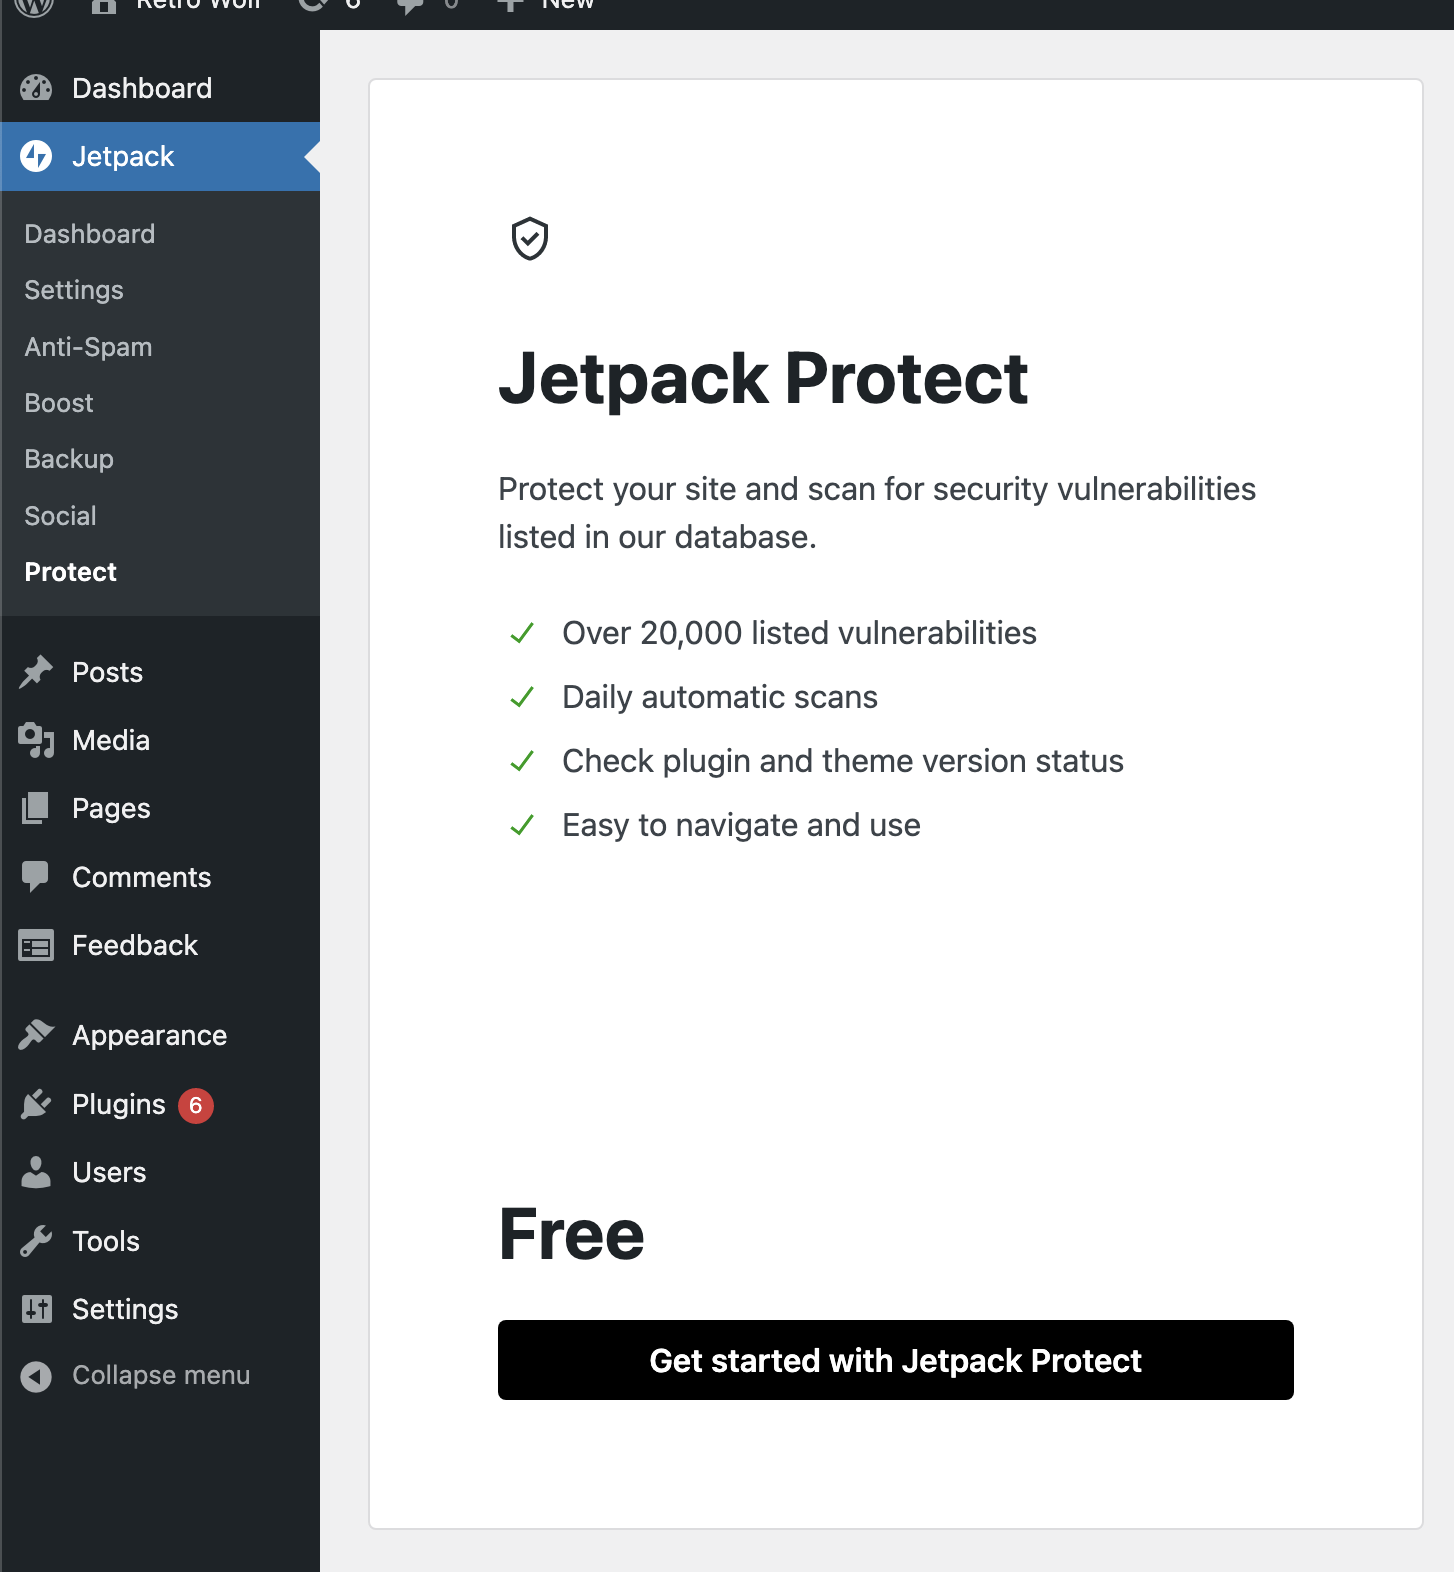
Task: Click the Jetpack Protect shield icon
Action: pyautogui.click(x=530, y=239)
